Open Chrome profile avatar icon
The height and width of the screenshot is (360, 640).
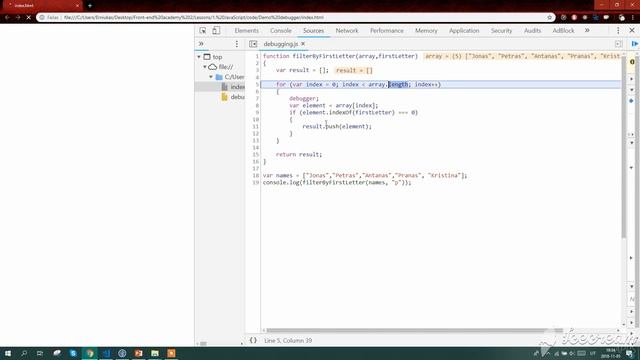622,18
